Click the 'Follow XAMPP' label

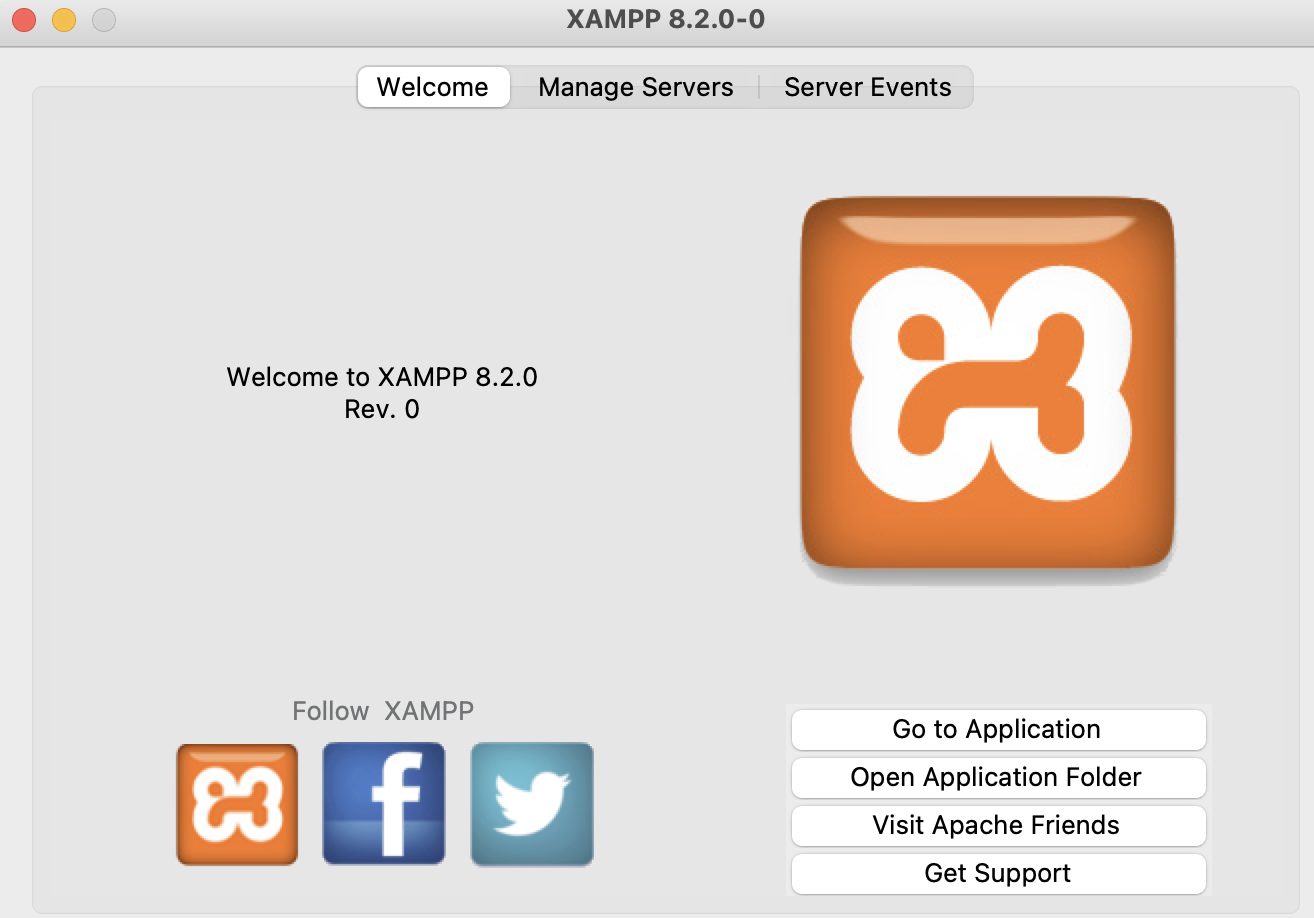coord(383,711)
